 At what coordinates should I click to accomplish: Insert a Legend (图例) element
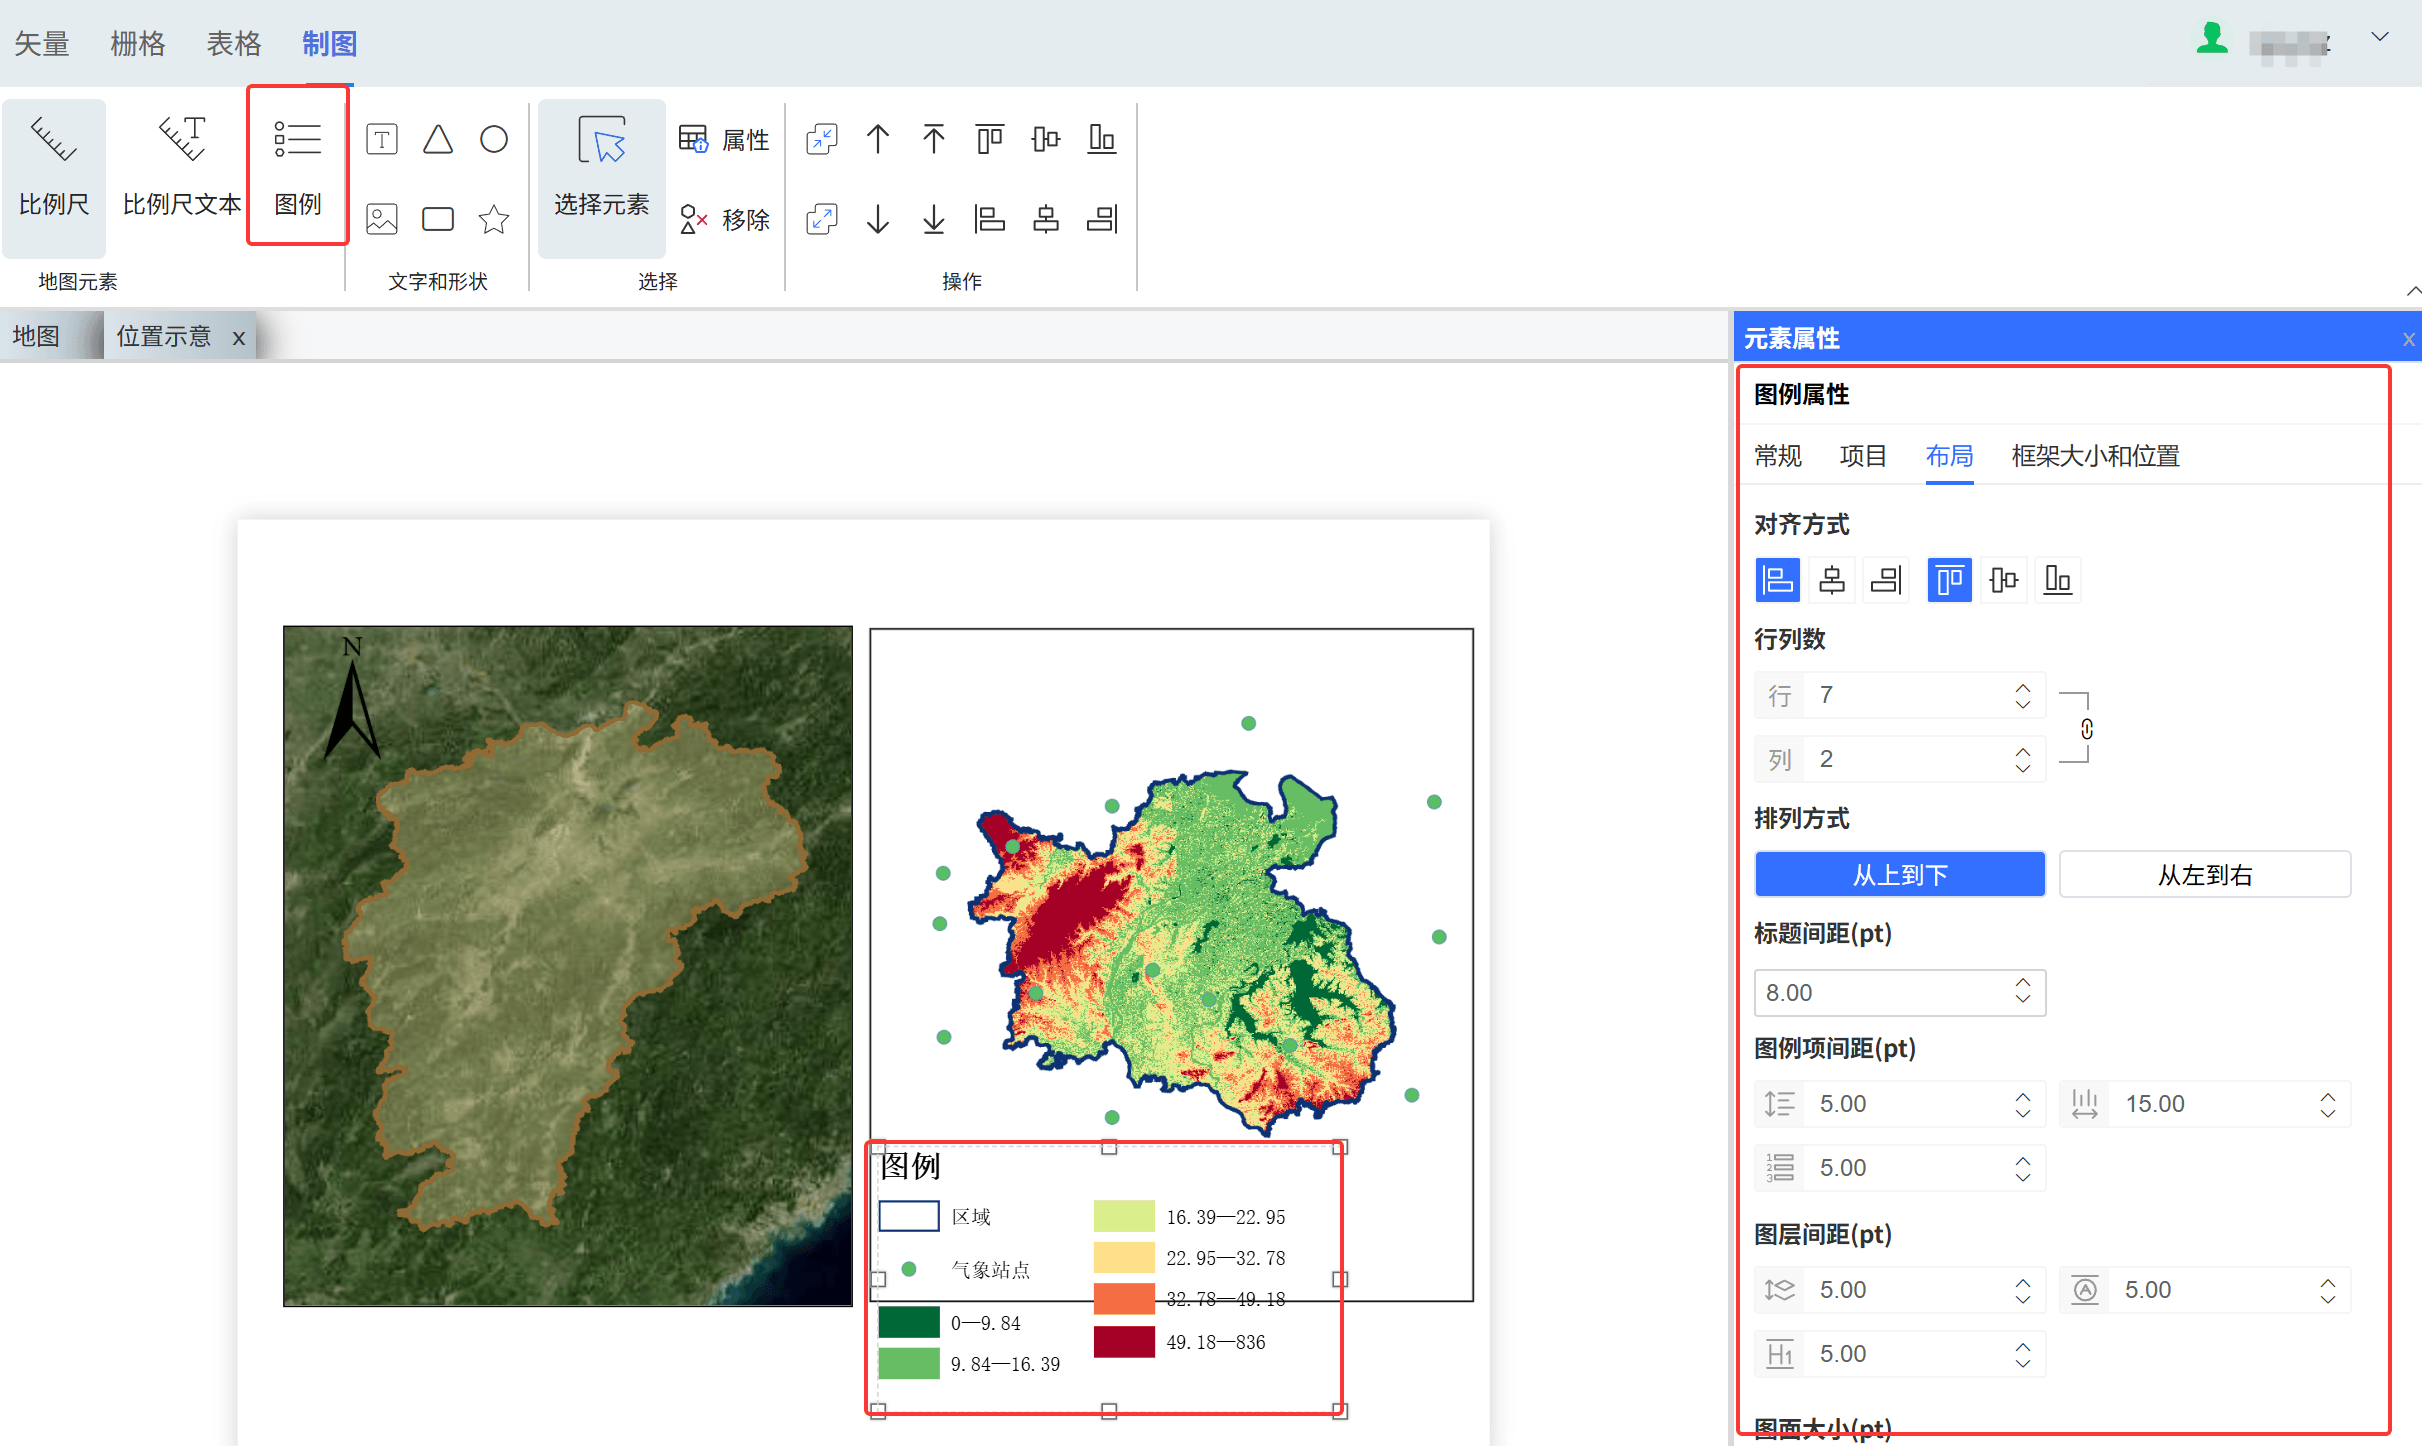pos(297,168)
